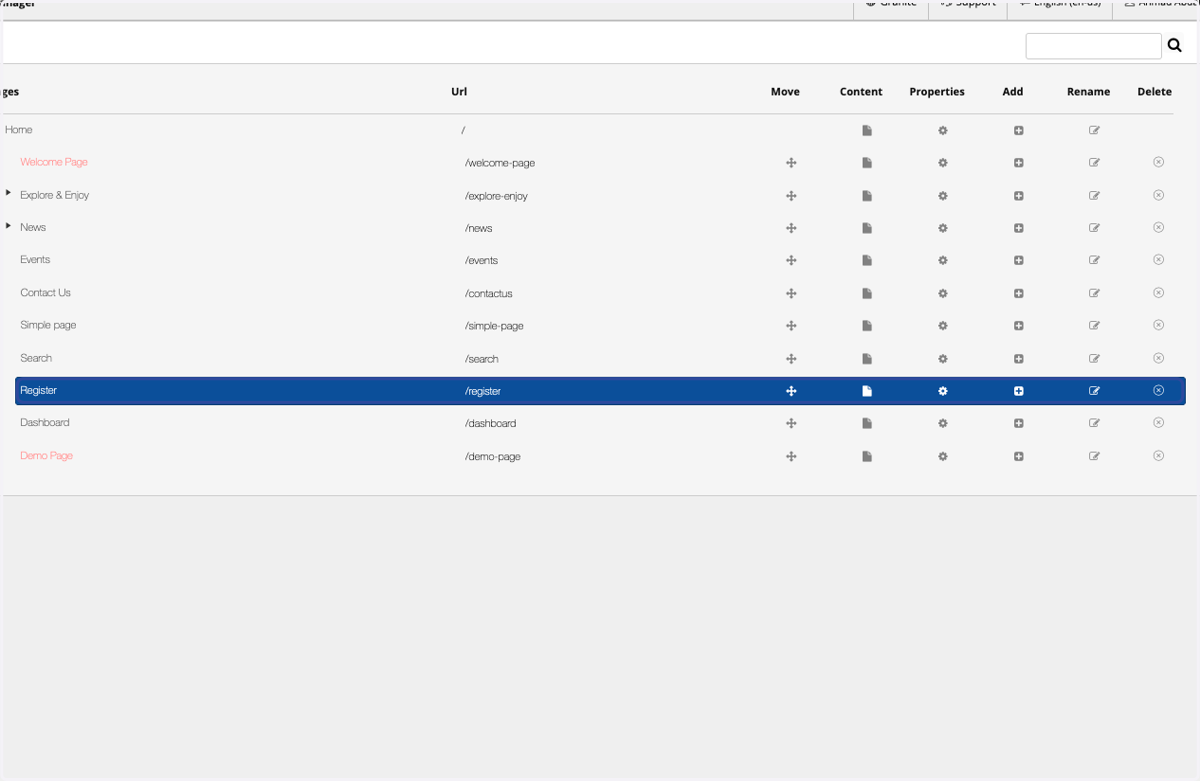Click the /explore-enjoy url text

point(496,196)
